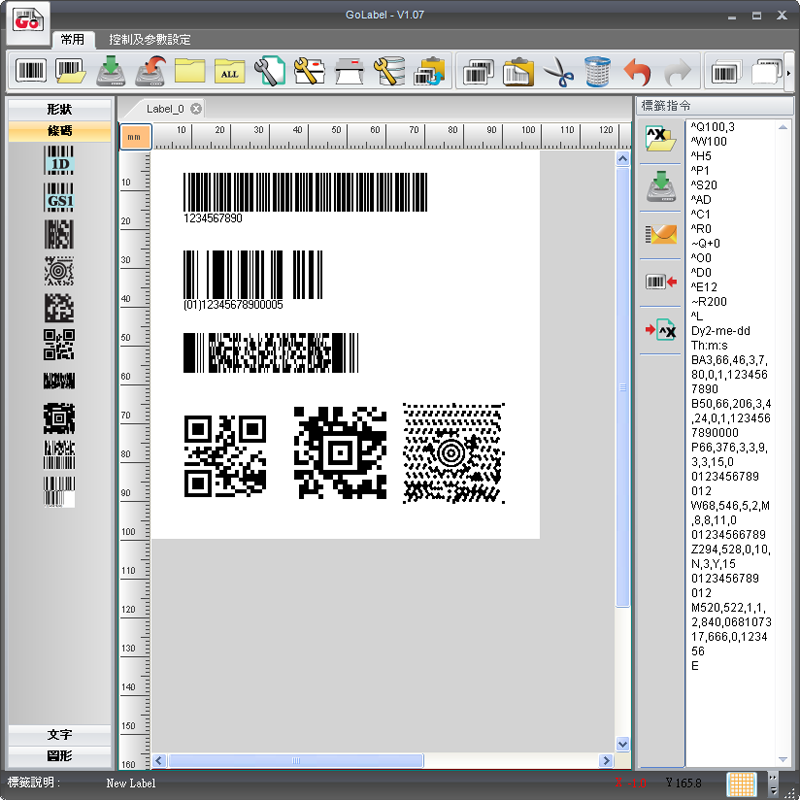800x800 pixels.
Task: Expand the 圖形 sidebar section
Action: pyautogui.click(x=59, y=755)
